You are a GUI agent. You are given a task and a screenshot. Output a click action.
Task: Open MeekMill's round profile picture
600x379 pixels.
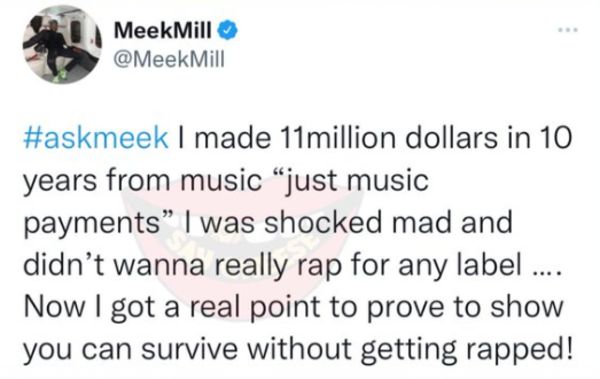62,44
